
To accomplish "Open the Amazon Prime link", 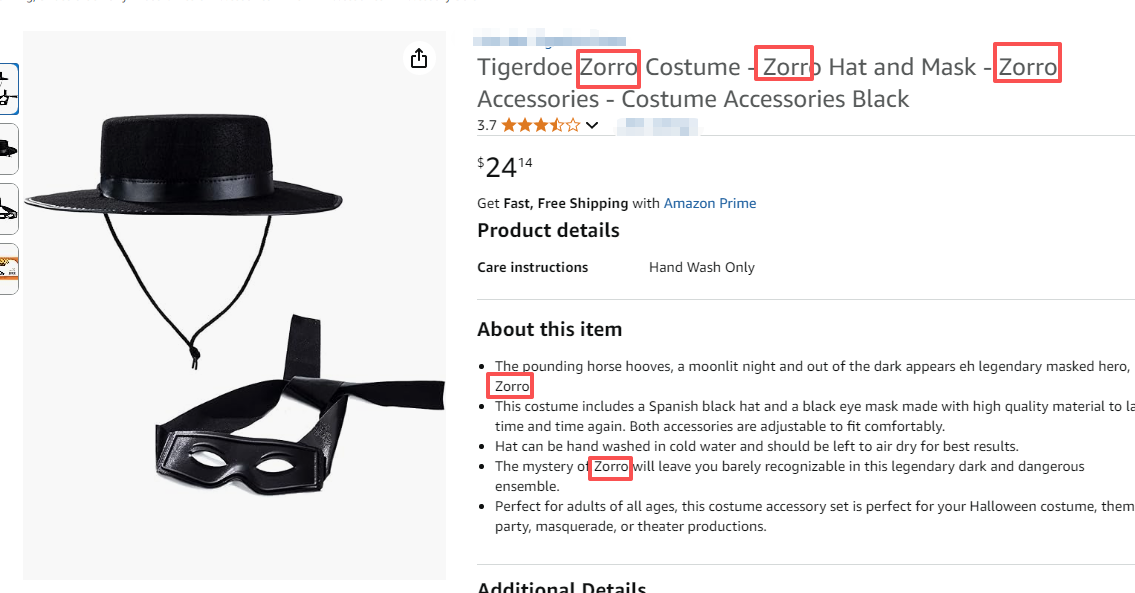I will click(x=710, y=203).
